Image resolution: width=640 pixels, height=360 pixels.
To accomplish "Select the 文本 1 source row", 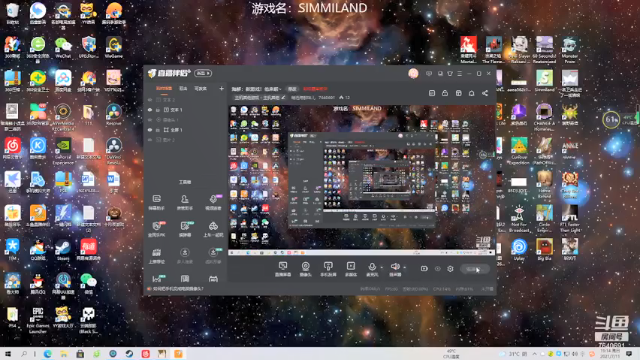I will 186,110.
